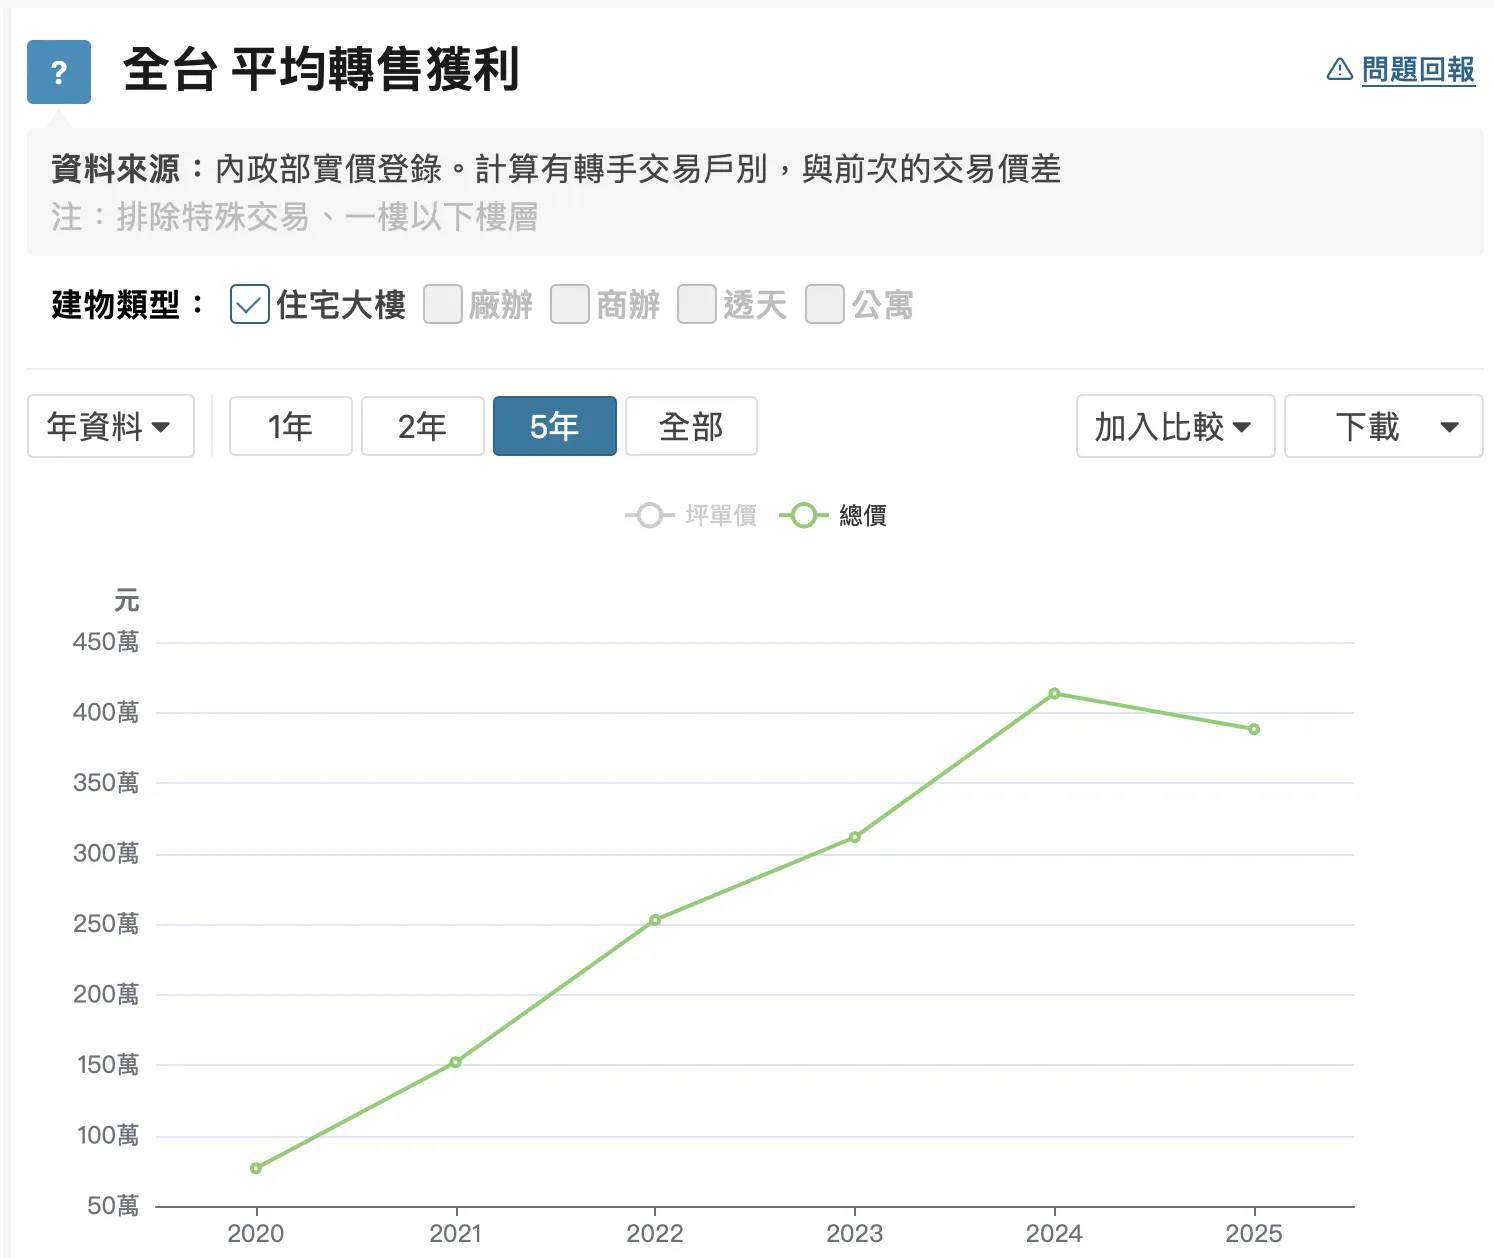Image resolution: width=1494 pixels, height=1258 pixels.
Task: Toggle the green 總價 legend series
Action: tap(833, 515)
